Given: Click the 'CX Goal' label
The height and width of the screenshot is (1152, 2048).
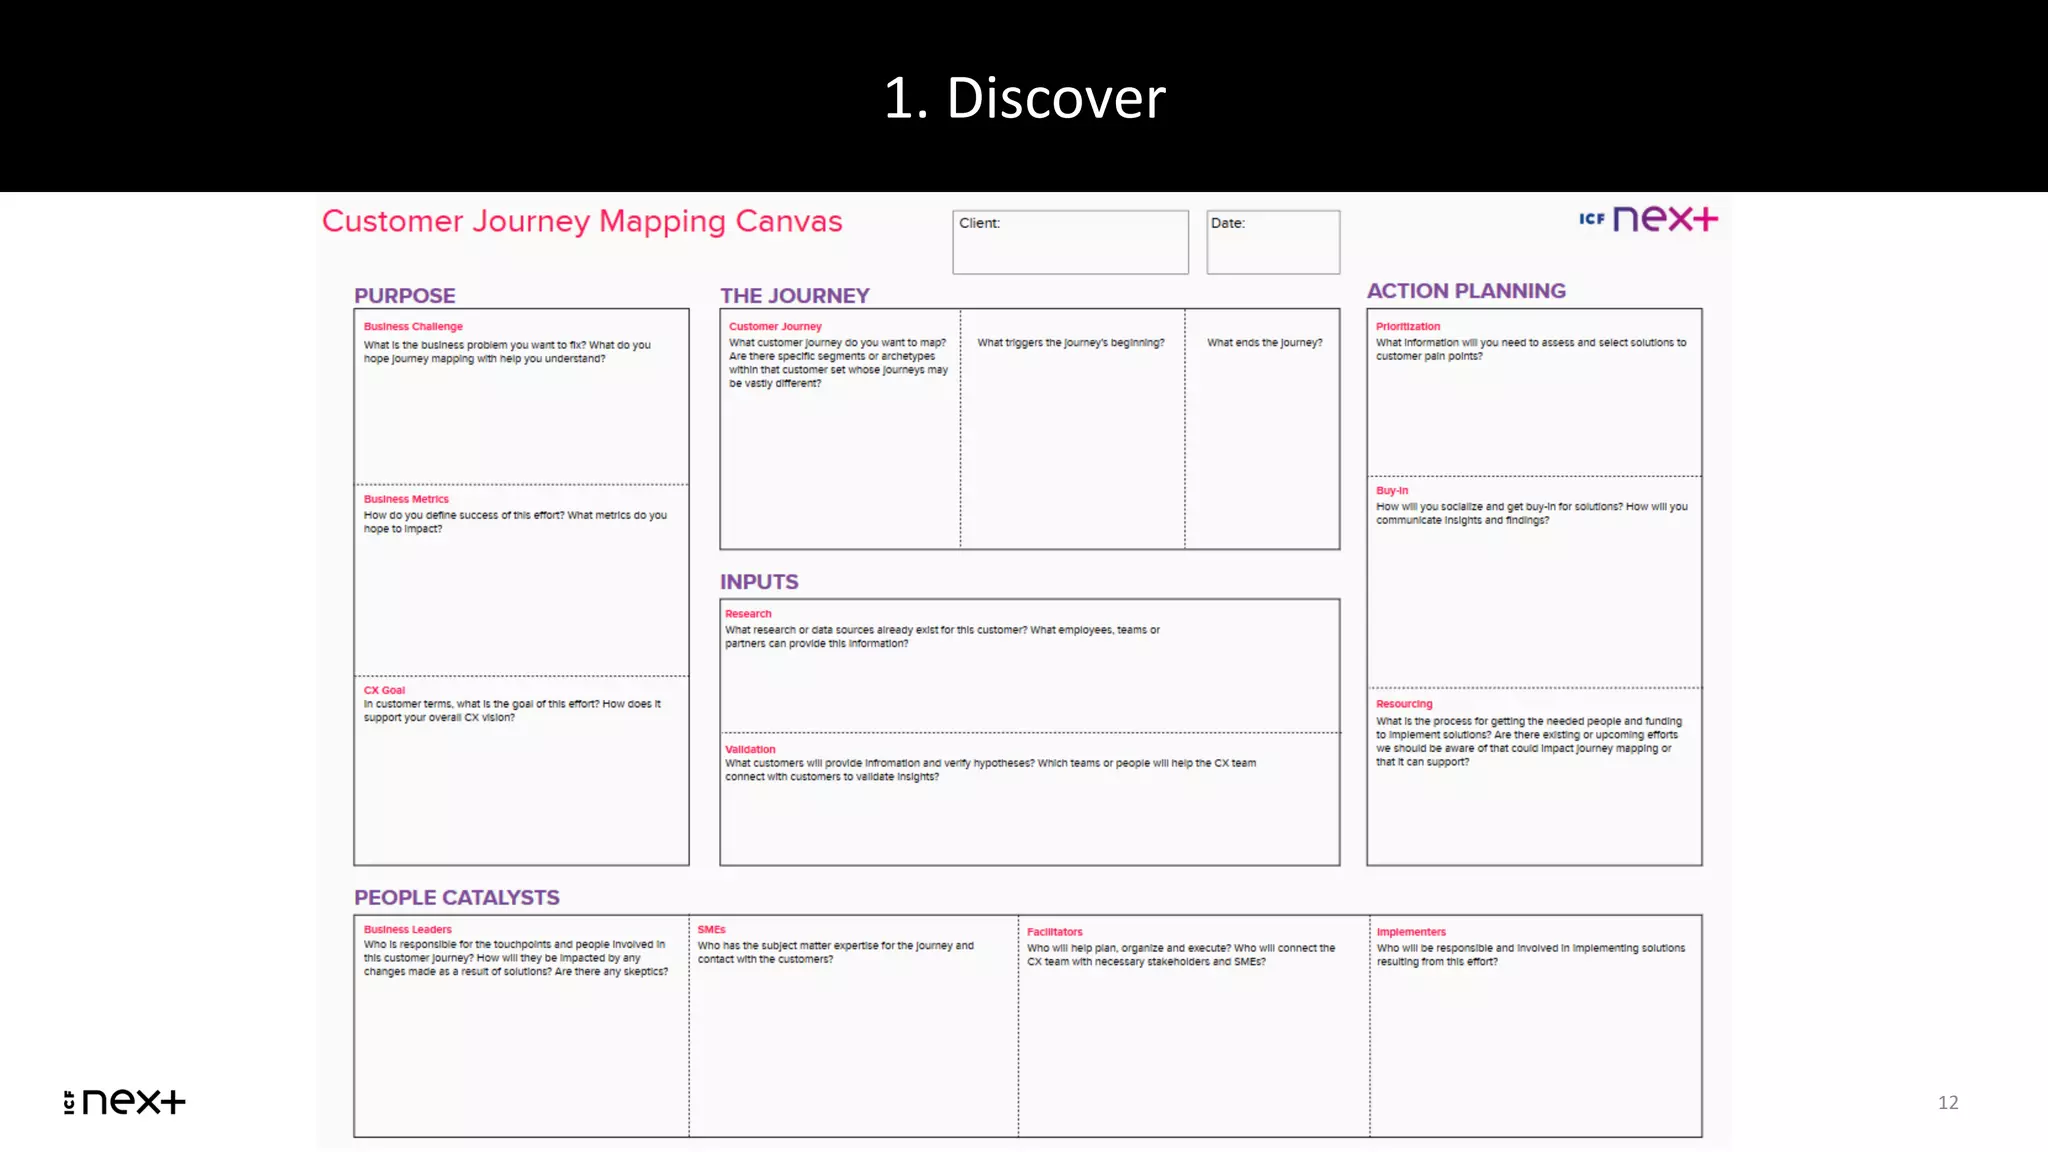Looking at the screenshot, I should coord(384,690).
